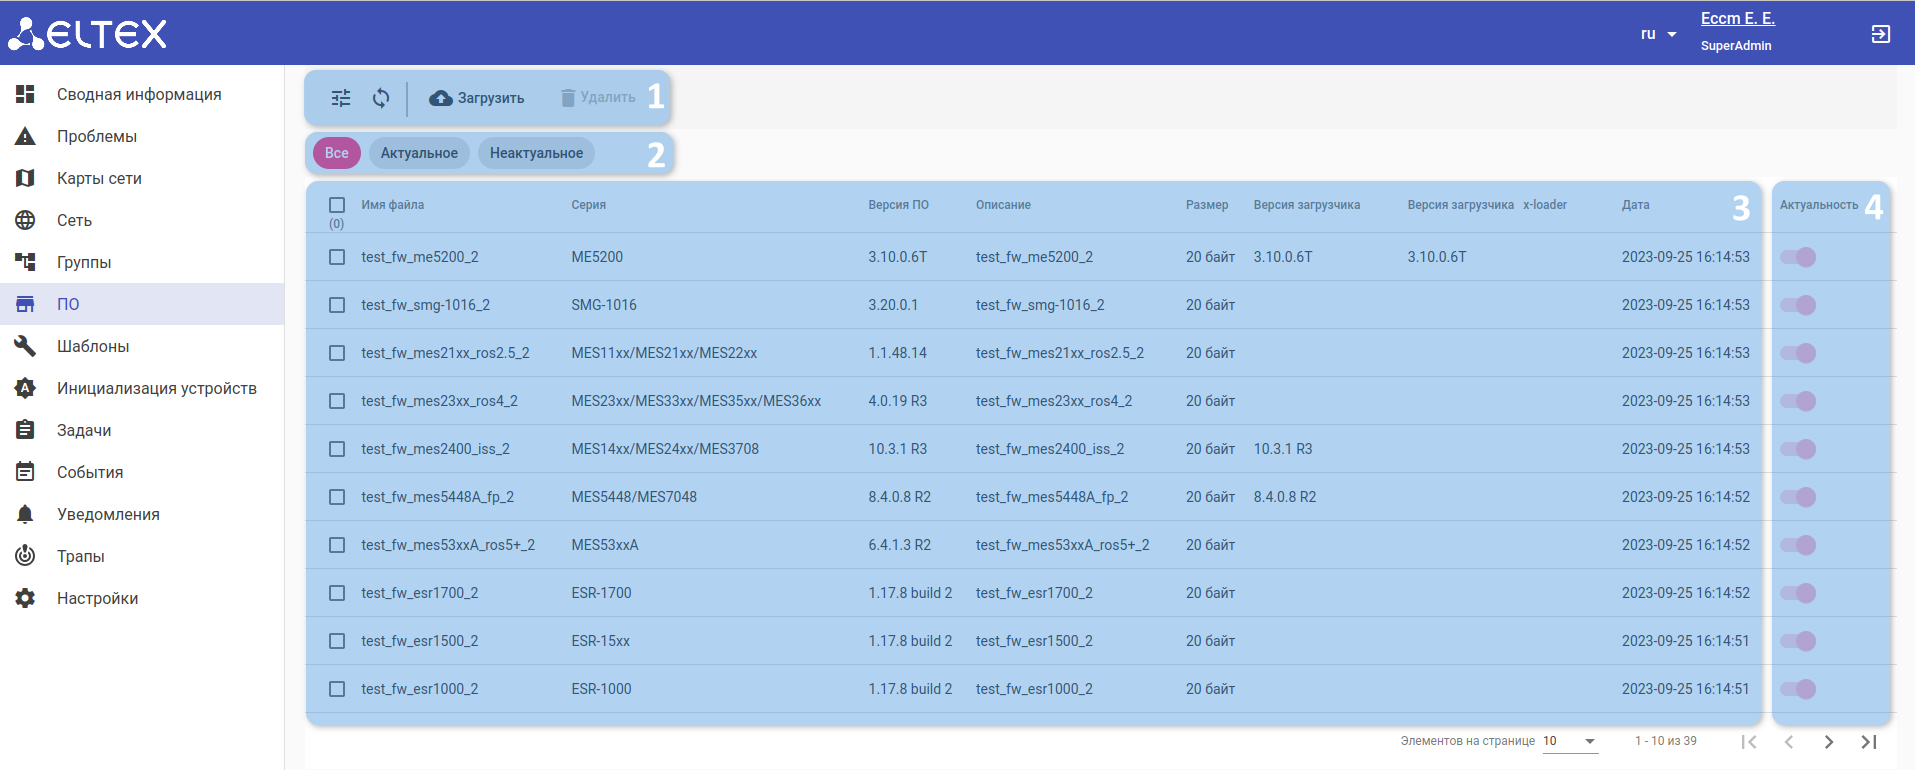Click the logout icon in header
Screen dimensions: 1915x770
coord(1880,34)
